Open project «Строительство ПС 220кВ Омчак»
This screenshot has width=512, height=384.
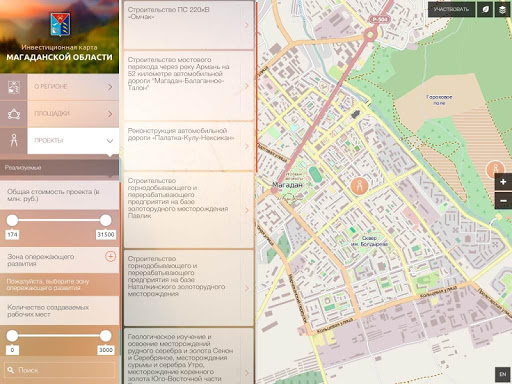tap(189, 25)
